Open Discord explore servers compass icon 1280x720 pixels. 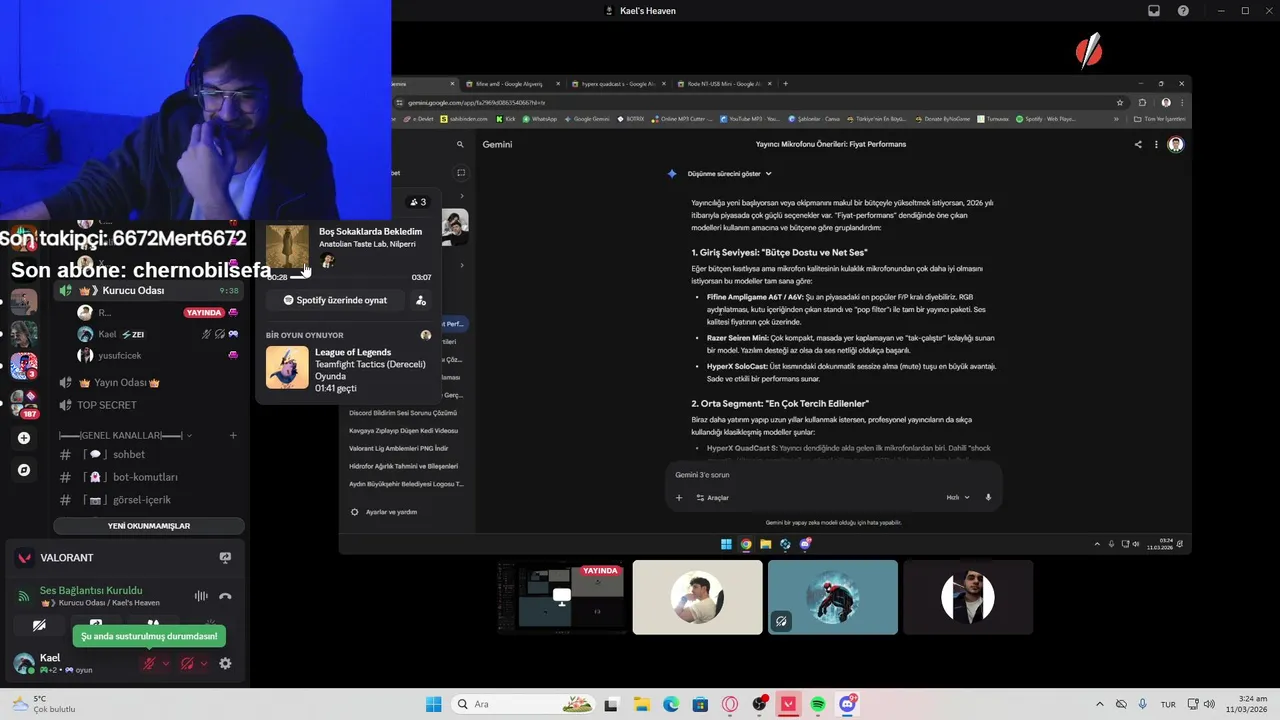[24, 470]
